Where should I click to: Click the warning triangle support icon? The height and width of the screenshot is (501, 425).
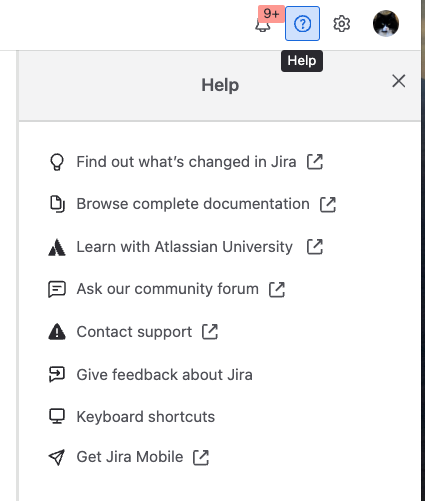pyautogui.click(x=57, y=332)
